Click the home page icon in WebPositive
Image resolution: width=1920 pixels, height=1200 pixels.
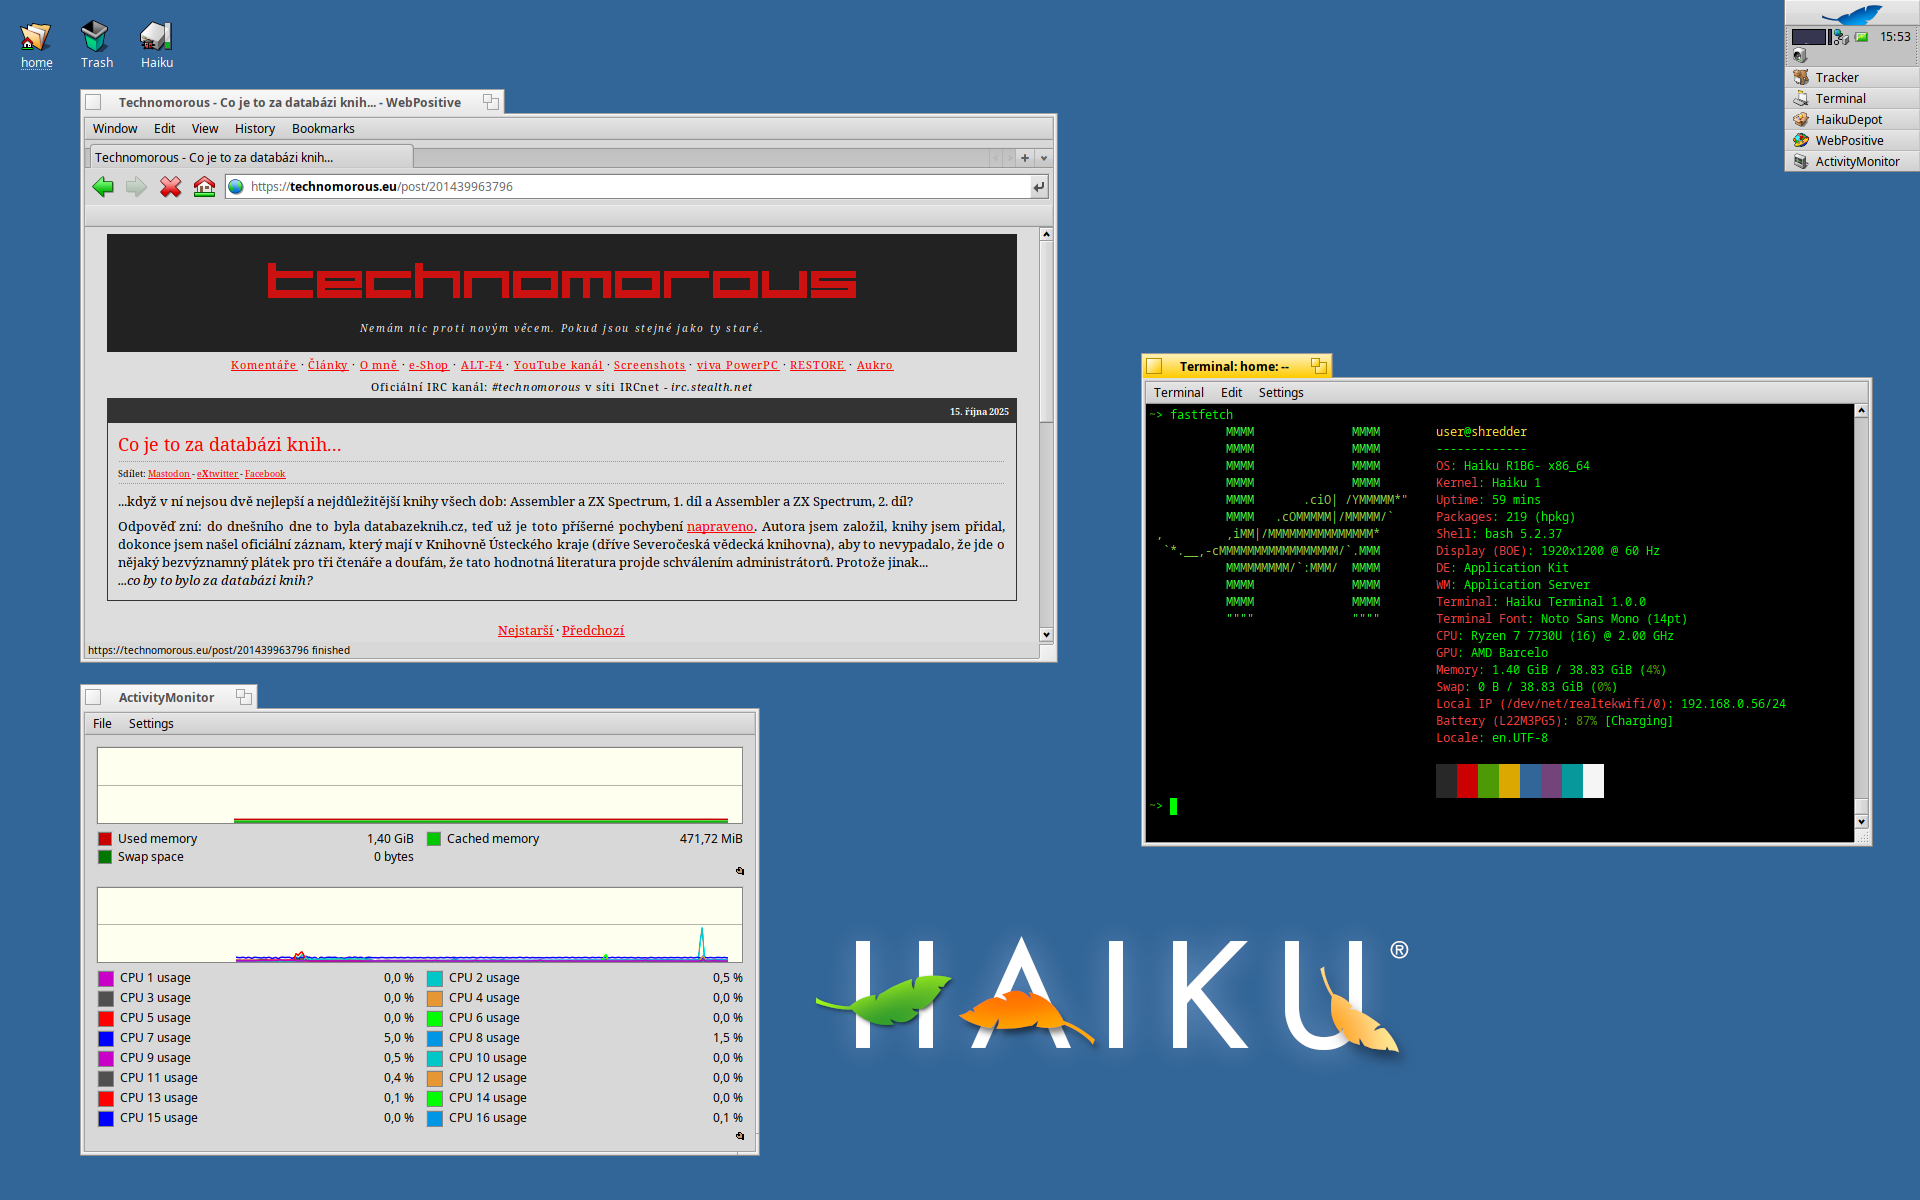click(204, 187)
